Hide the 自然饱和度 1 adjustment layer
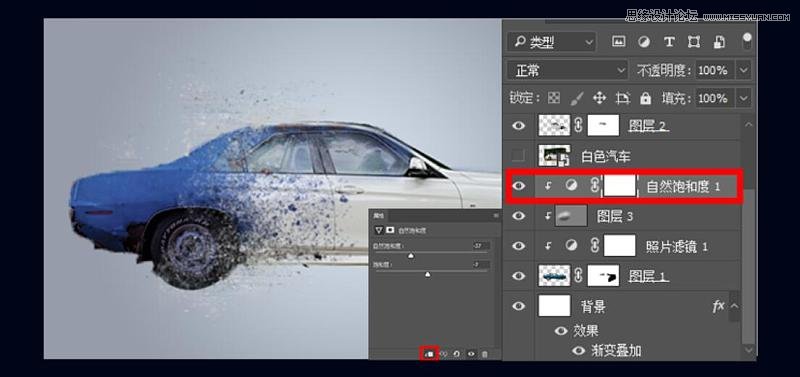This screenshot has width=800, height=377. (518, 186)
